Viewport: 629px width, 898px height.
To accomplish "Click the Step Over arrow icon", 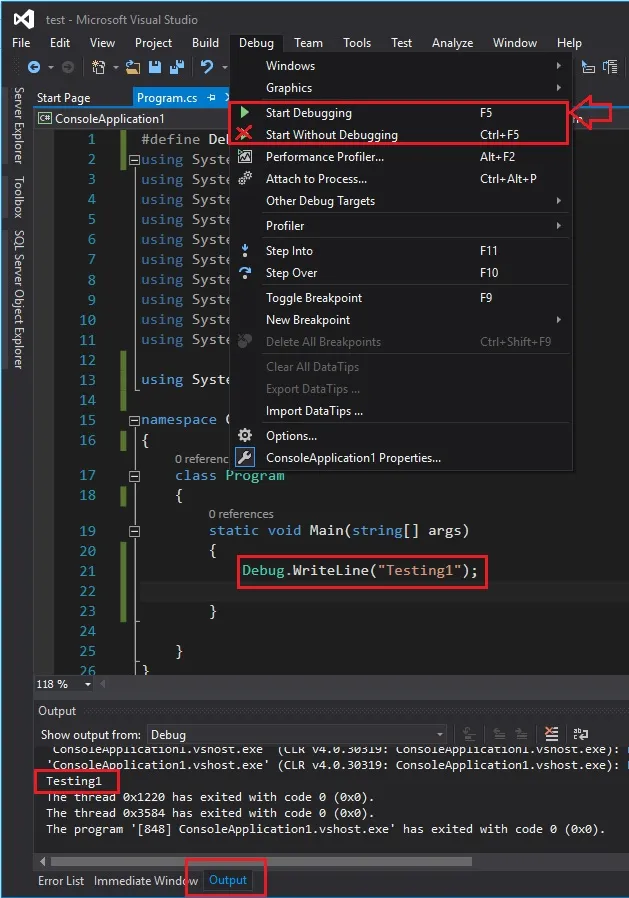I will [245, 273].
